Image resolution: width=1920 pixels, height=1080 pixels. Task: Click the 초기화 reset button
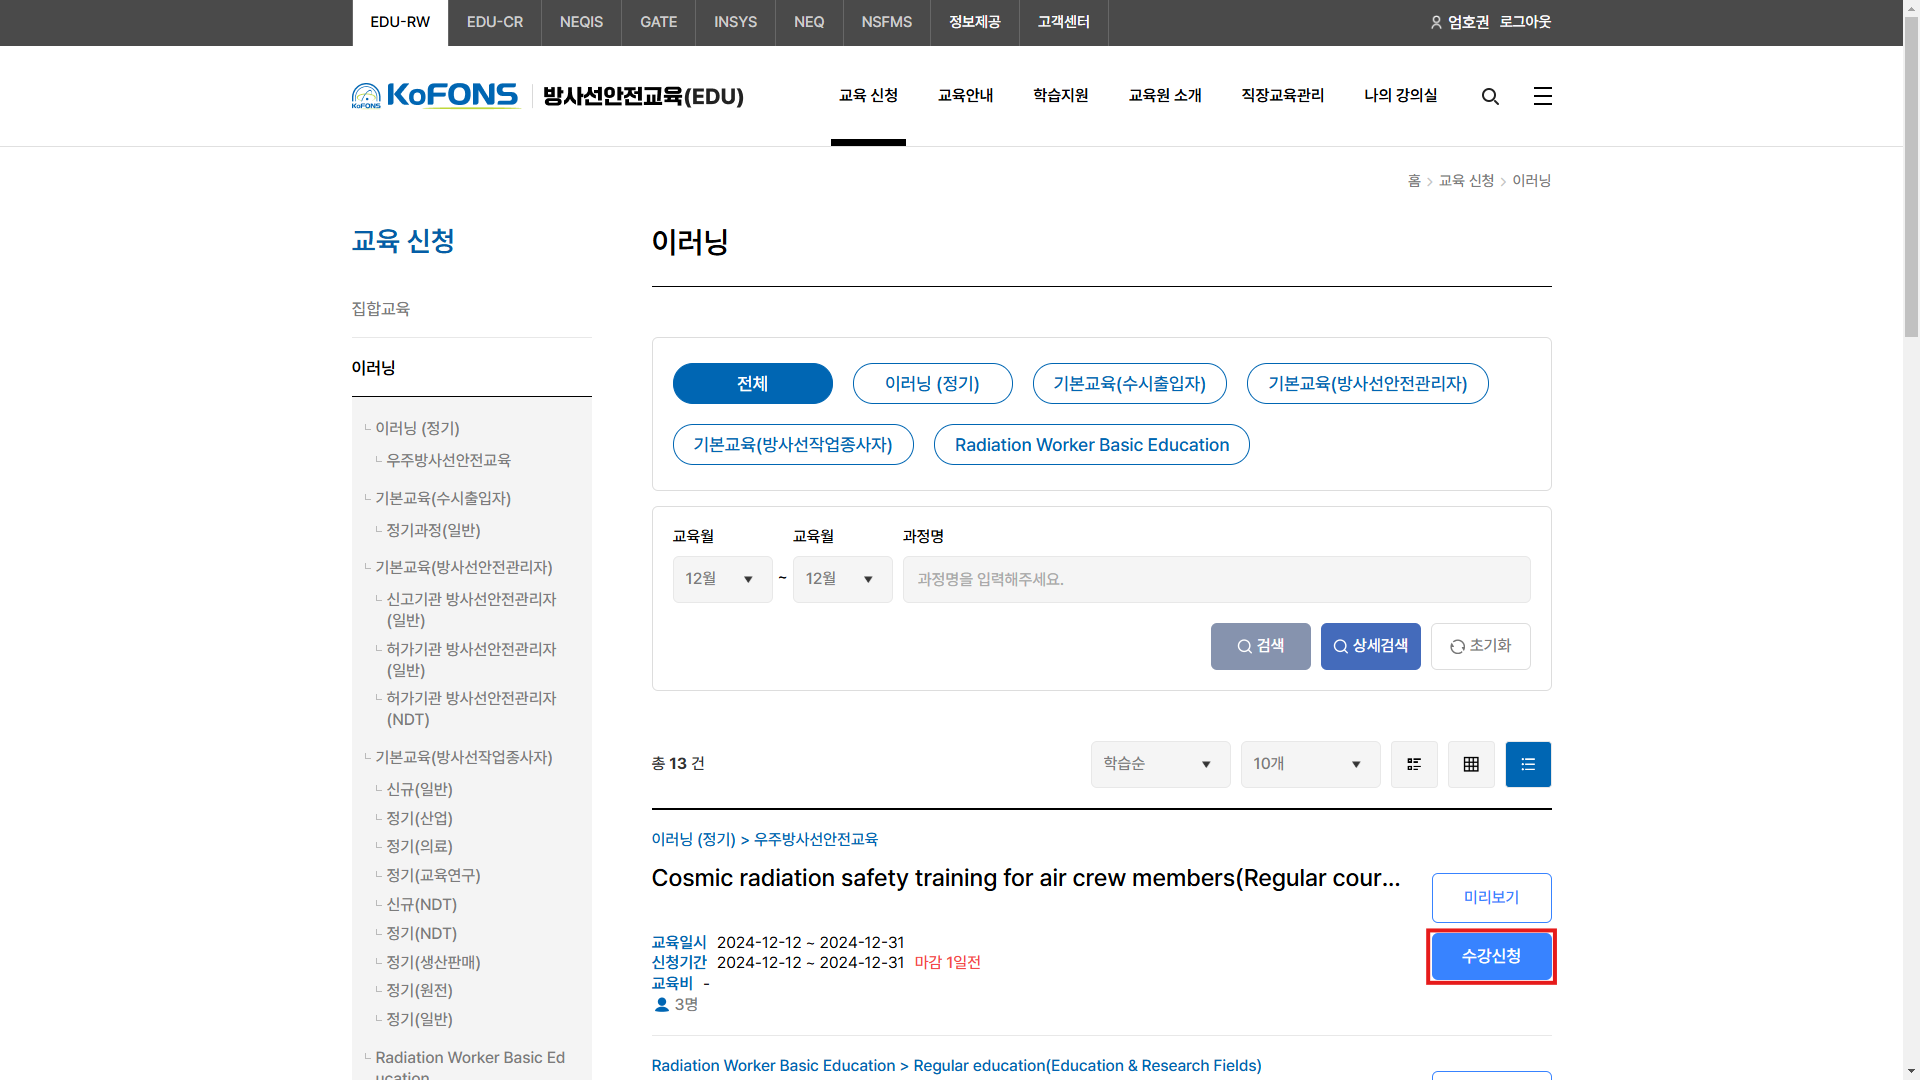point(1480,646)
